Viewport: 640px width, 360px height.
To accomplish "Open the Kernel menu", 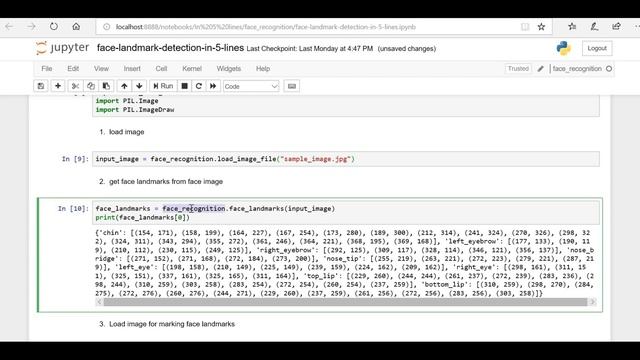I will 192,69.
